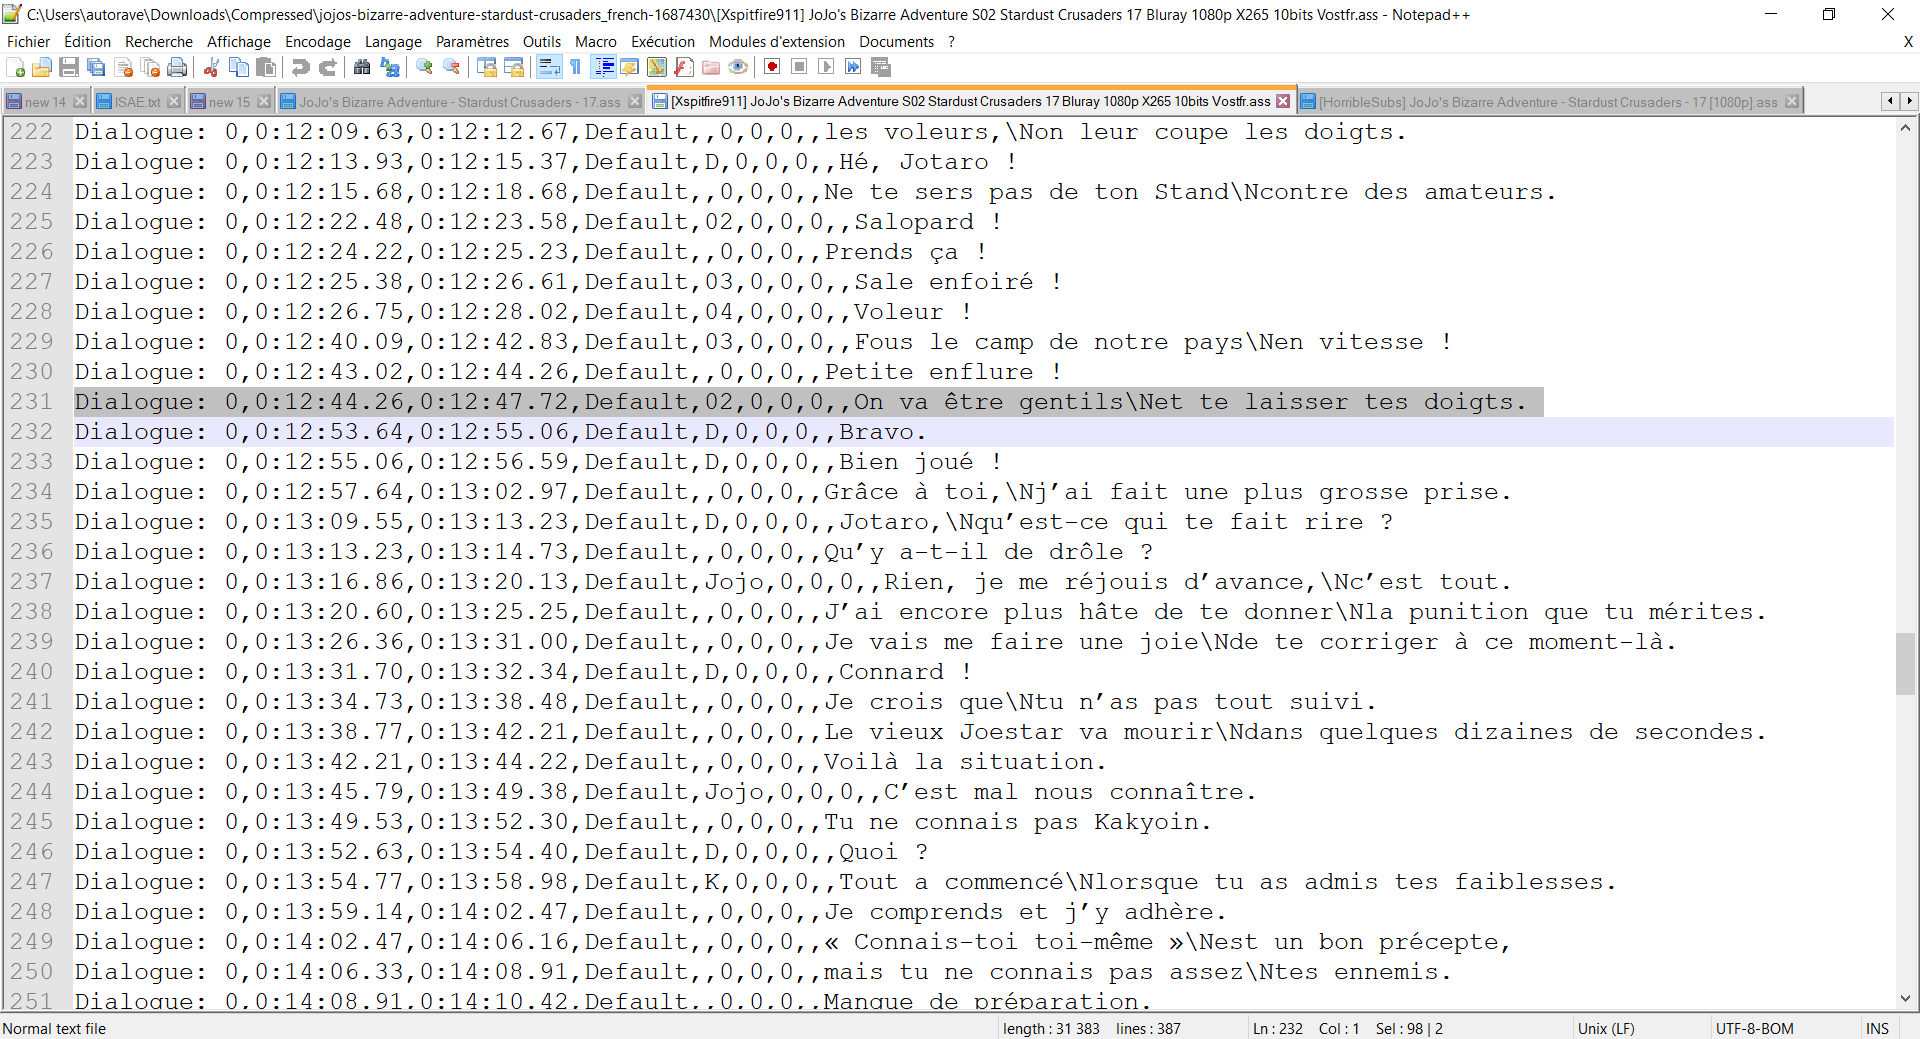Zoom out with the magnifier minus icon
This screenshot has width=1920, height=1039.
tap(452, 67)
